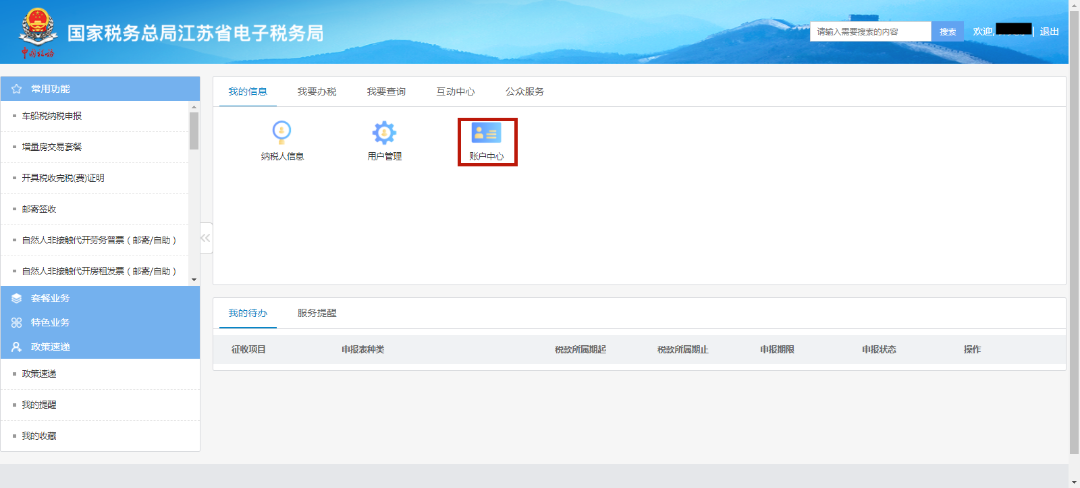This screenshot has width=1080, height=488.
Task: Click the 税款所属期止 column header
Action: point(683,350)
